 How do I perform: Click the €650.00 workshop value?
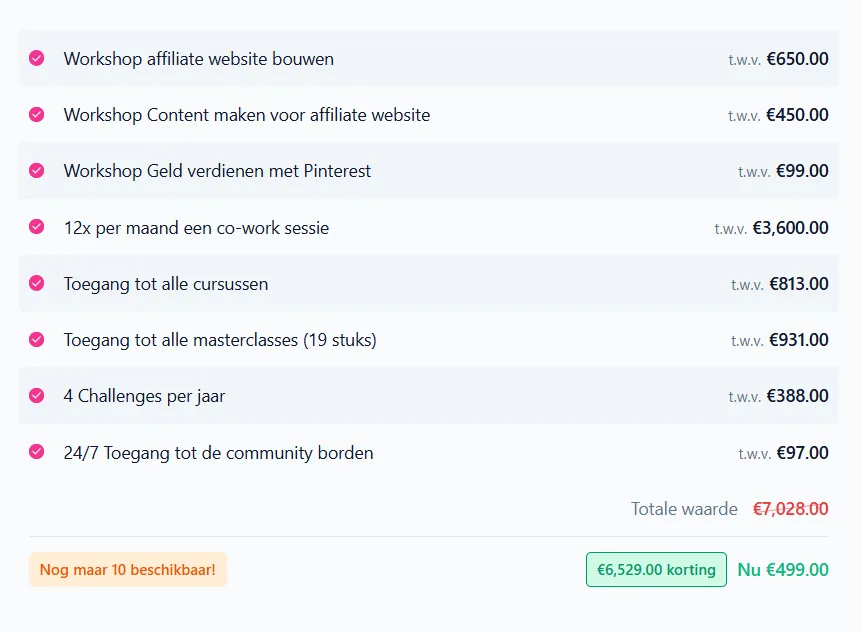pyautogui.click(x=797, y=59)
